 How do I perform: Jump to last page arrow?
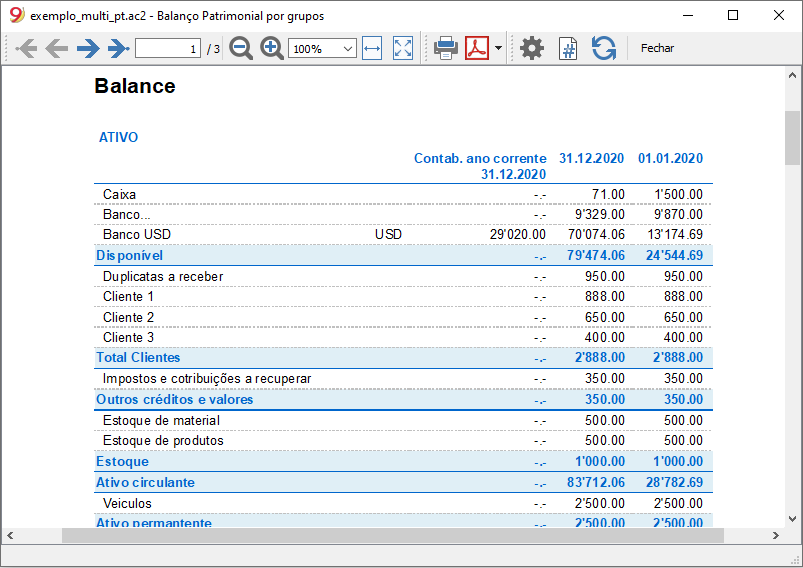(x=118, y=49)
